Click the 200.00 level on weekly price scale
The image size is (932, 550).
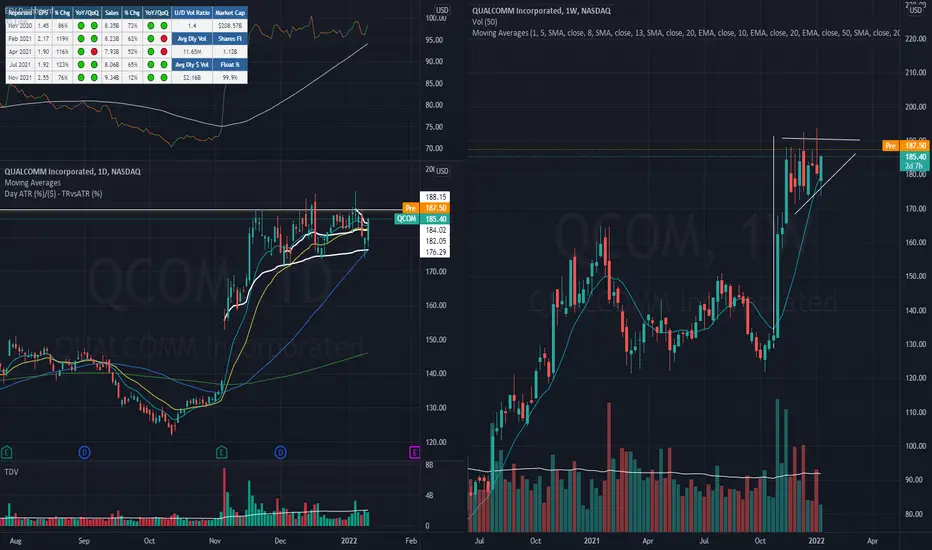tap(915, 107)
